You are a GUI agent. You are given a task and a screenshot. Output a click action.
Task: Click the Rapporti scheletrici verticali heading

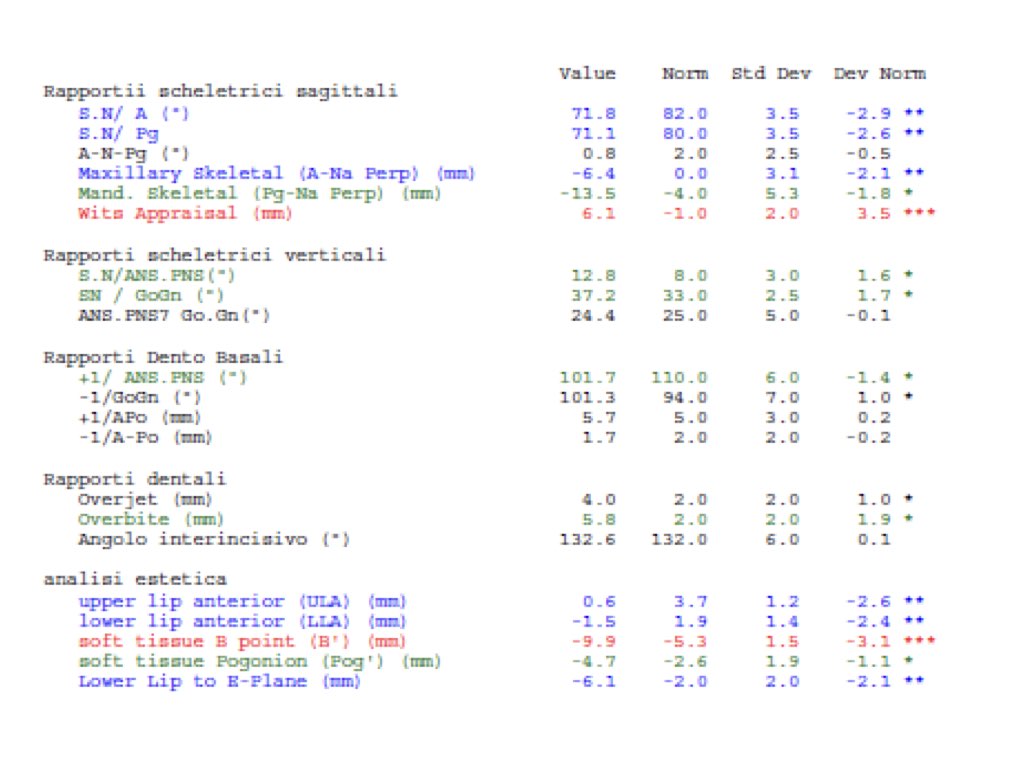[214, 255]
